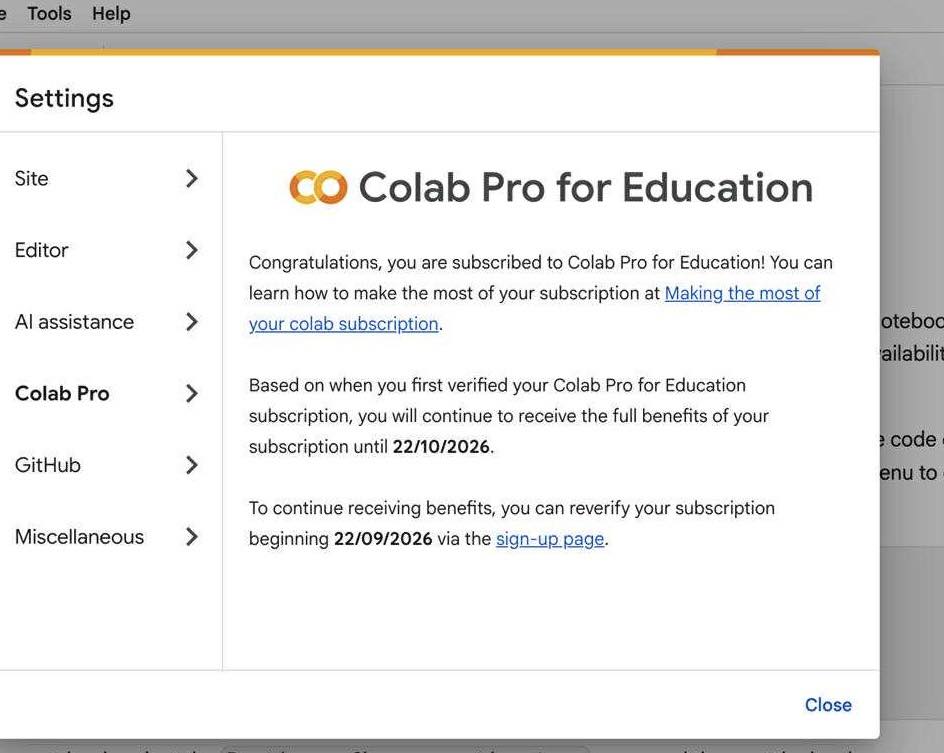Click the Miscellaneous chevron arrow
The image size is (944, 753).
click(x=191, y=536)
